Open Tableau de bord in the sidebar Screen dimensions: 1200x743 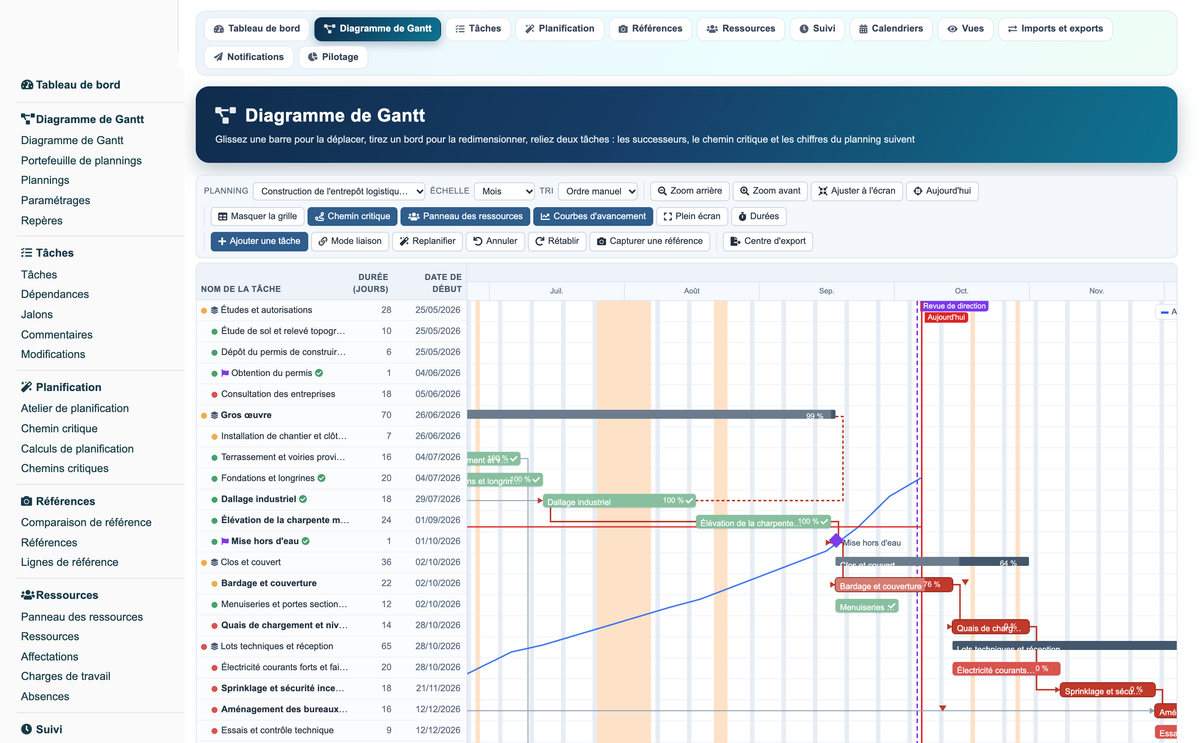click(x=71, y=85)
